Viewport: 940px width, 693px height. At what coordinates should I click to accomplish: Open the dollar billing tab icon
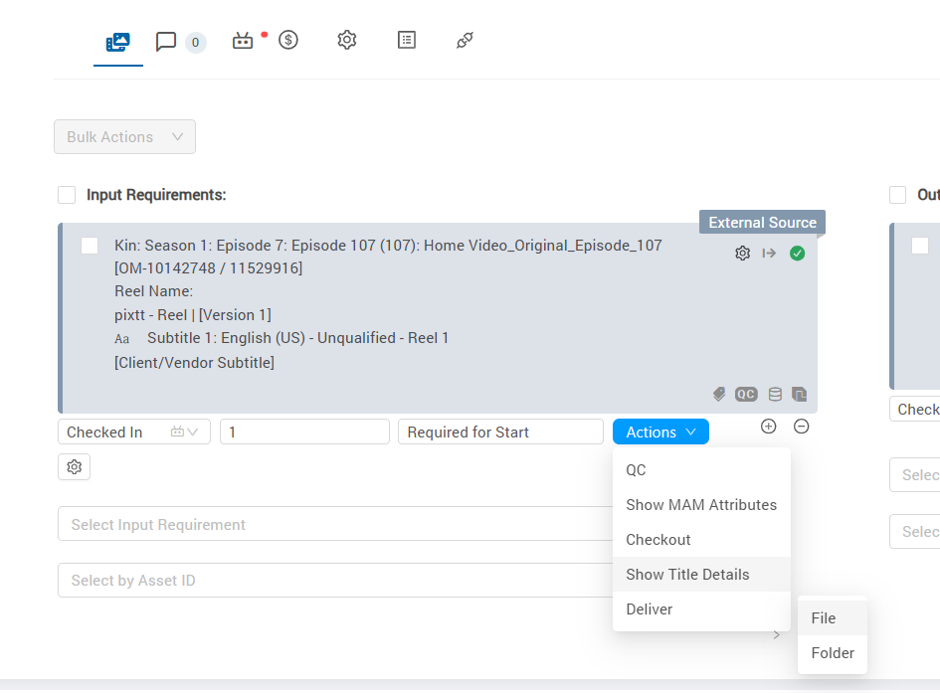[x=288, y=40]
